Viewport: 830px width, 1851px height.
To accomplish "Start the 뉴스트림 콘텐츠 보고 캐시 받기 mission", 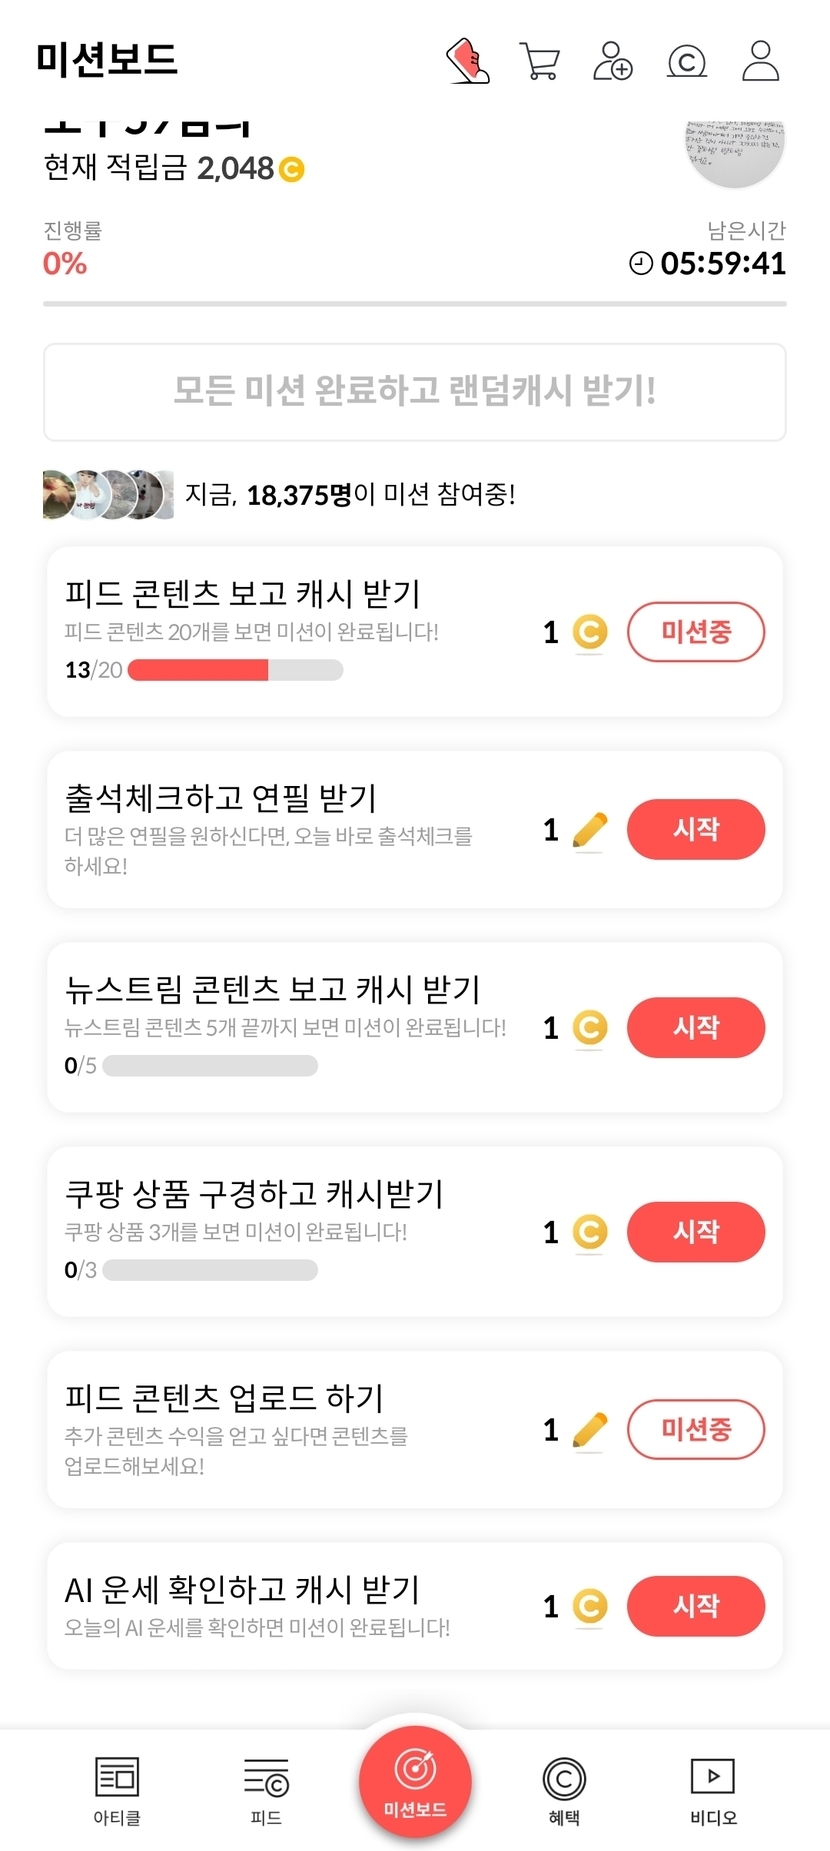I will click(695, 1027).
